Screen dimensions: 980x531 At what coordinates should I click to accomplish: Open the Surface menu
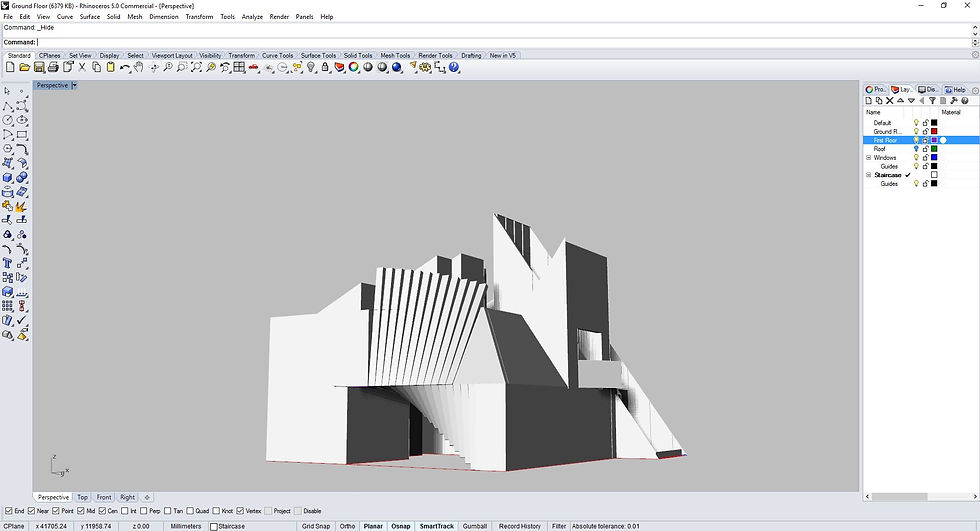point(90,17)
